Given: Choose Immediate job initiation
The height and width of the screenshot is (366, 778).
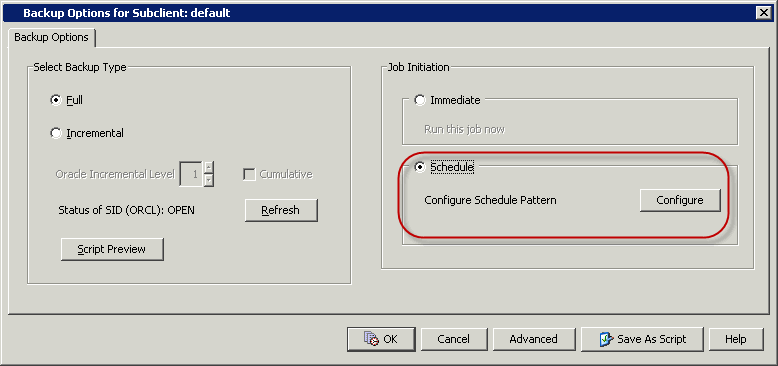Looking at the screenshot, I should click(420, 100).
